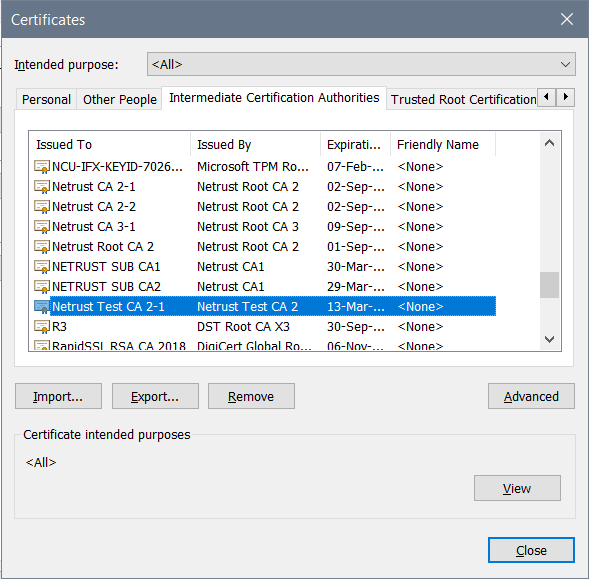The width and height of the screenshot is (589, 579).
Task: Sort by the Issued To column header
Action: pos(110,144)
